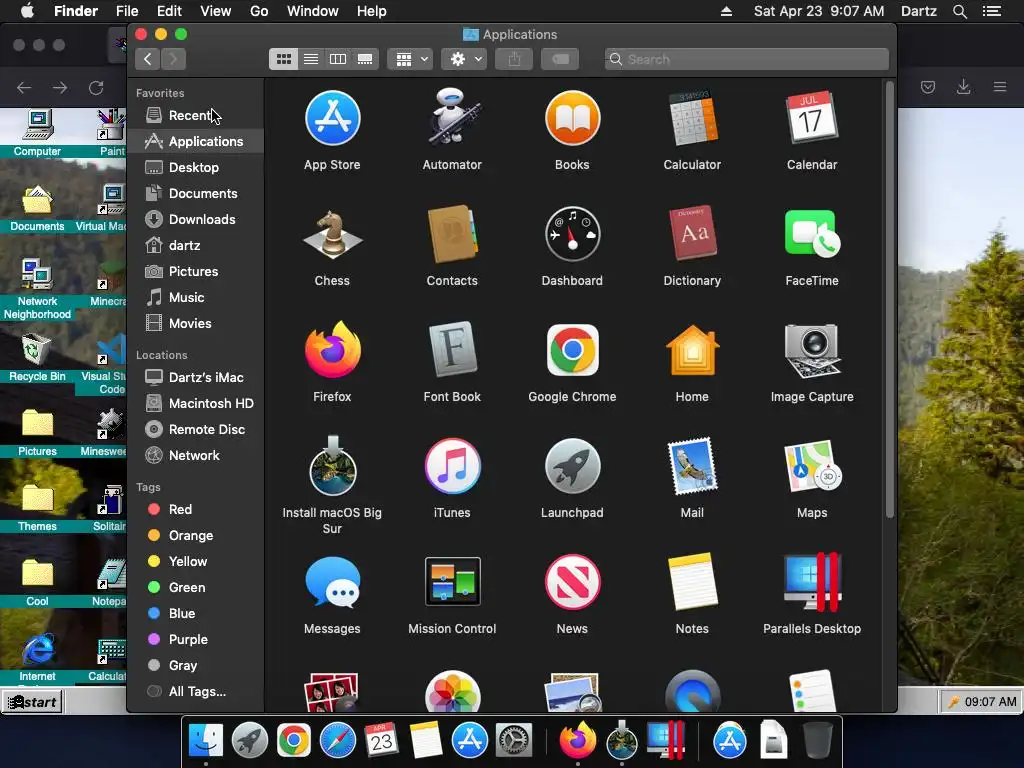Click the downloads icon in background browser
The height and width of the screenshot is (768, 1024).
(x=963, y=87)
